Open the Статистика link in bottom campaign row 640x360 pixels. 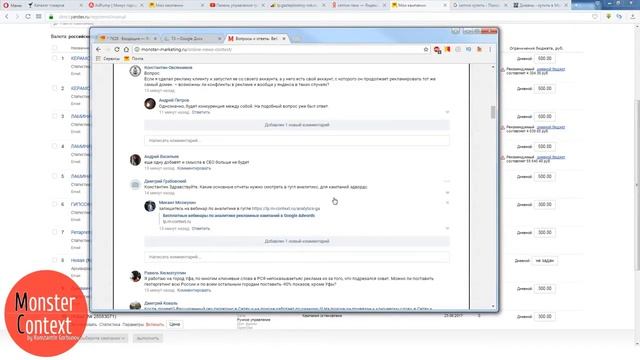pyautogui.click(x=109, y=324)
